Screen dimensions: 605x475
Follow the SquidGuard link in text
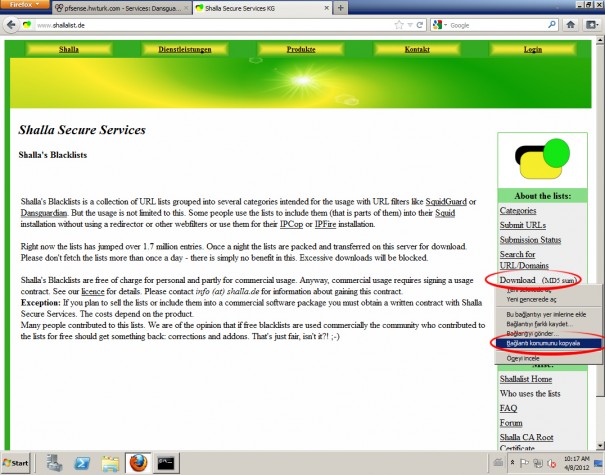pyautogui.click(x=446, y=201)
